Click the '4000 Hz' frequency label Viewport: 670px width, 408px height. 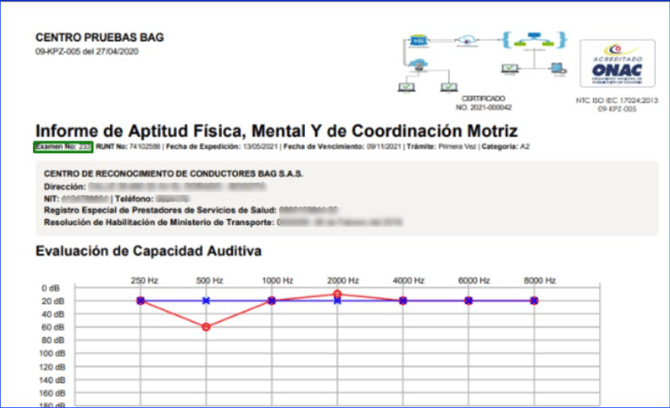[408, 281]
